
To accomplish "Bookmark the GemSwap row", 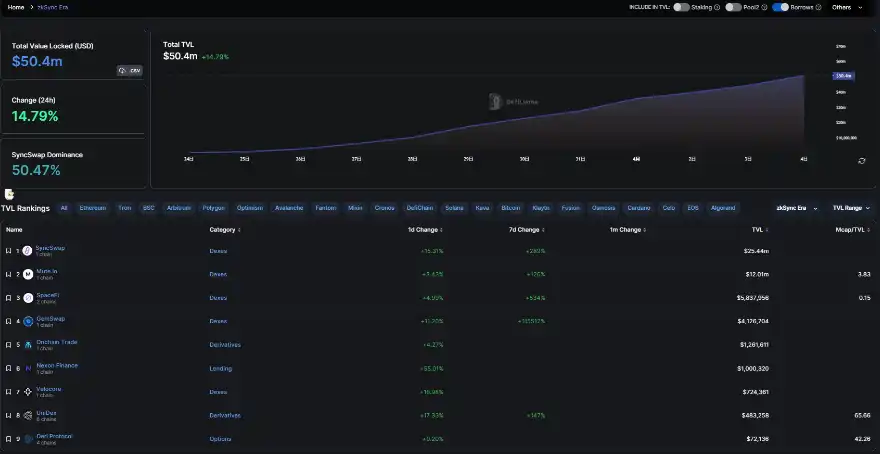I will tap(8, 322).
